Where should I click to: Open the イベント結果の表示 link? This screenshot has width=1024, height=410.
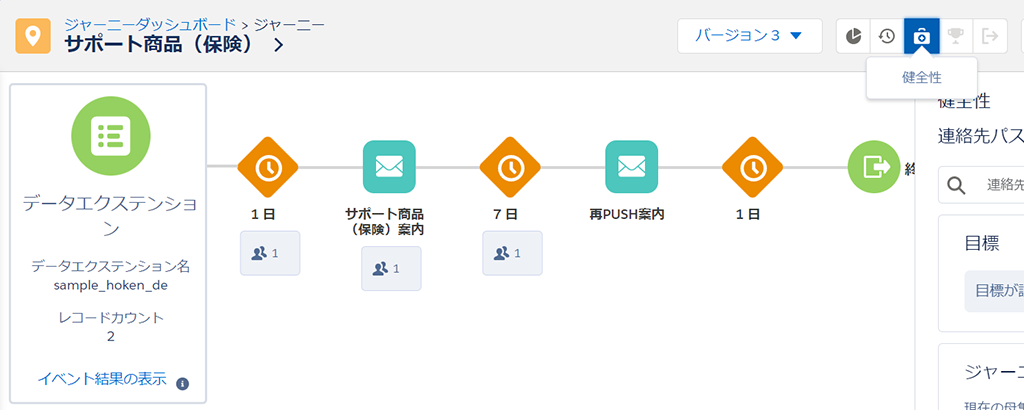[102, 379]
